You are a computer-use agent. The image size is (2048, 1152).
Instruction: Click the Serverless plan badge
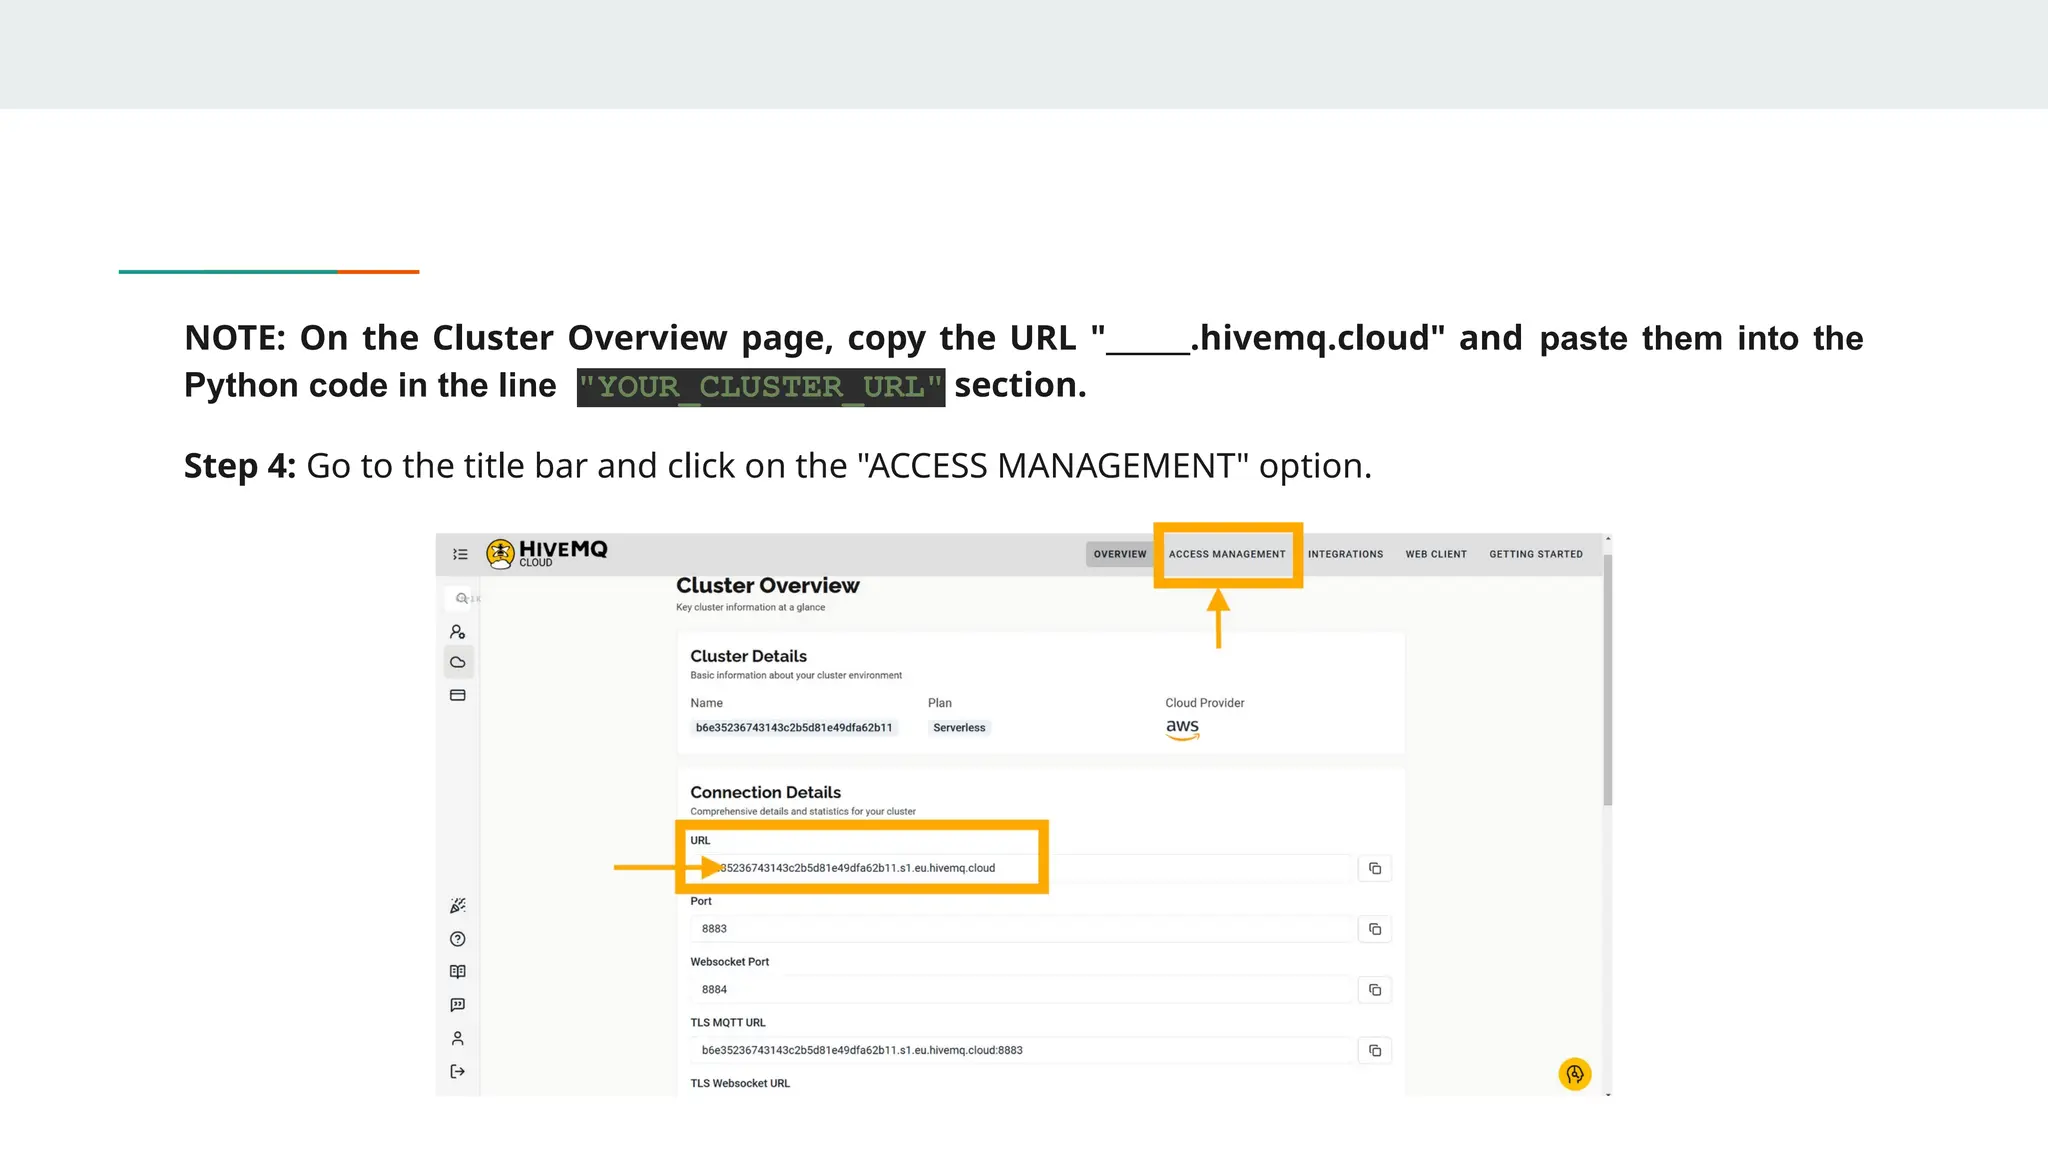click(959, 728)
